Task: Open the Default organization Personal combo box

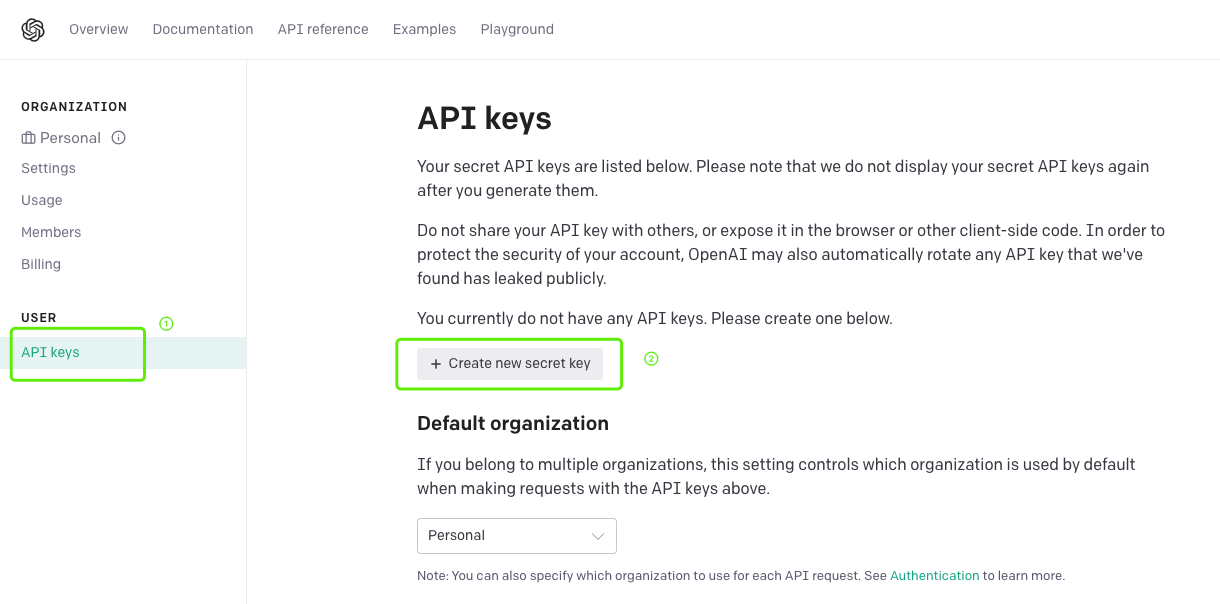Action: coord(517,536)
